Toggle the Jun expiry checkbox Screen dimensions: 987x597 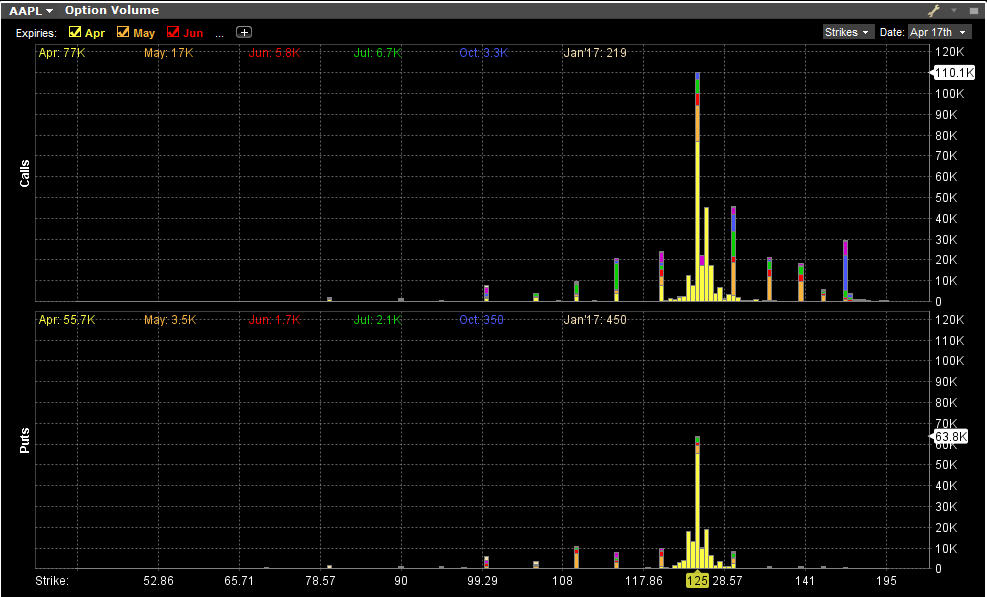tap(172, 32)
